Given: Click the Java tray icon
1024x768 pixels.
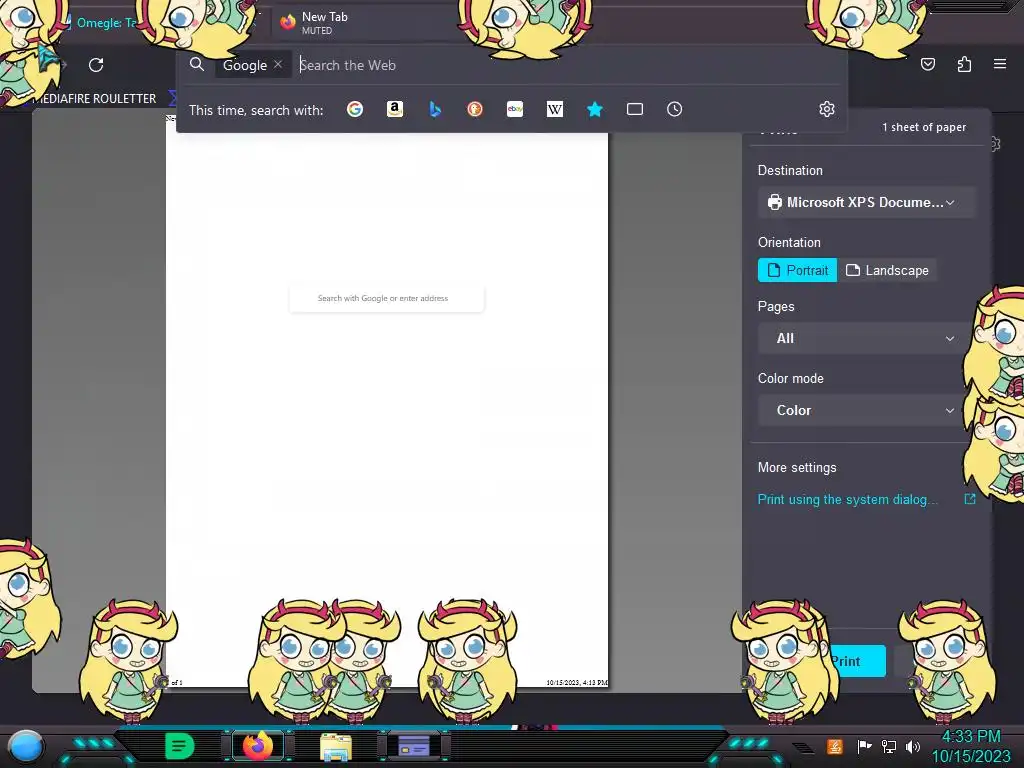Looking at the screenshot, I should [835, 746].
